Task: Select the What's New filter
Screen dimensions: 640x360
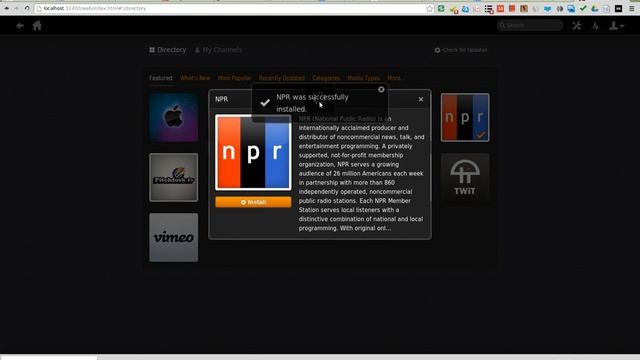Action: [195, 78]
